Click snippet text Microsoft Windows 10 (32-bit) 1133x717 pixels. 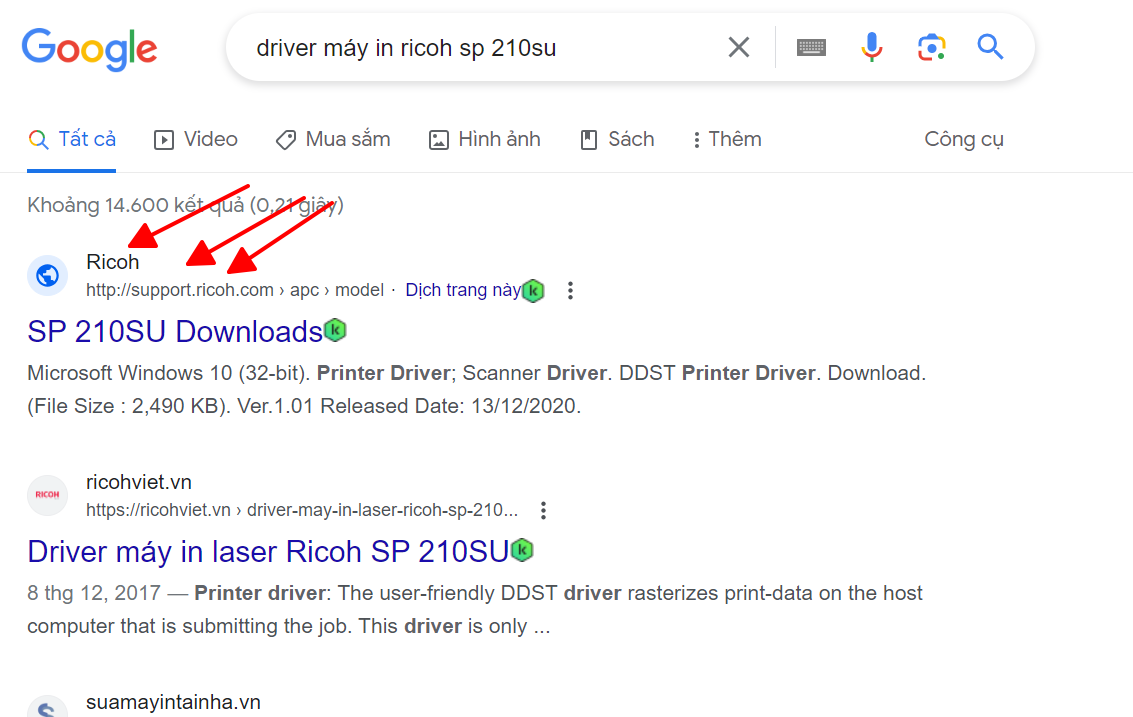coord(169,373)
